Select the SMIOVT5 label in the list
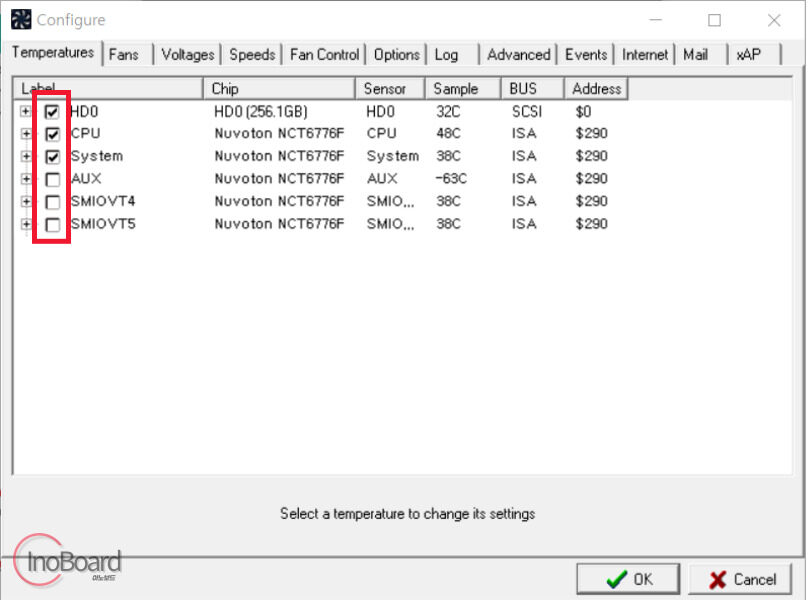Screen dimensions: 810x600 tap(103, 224)
